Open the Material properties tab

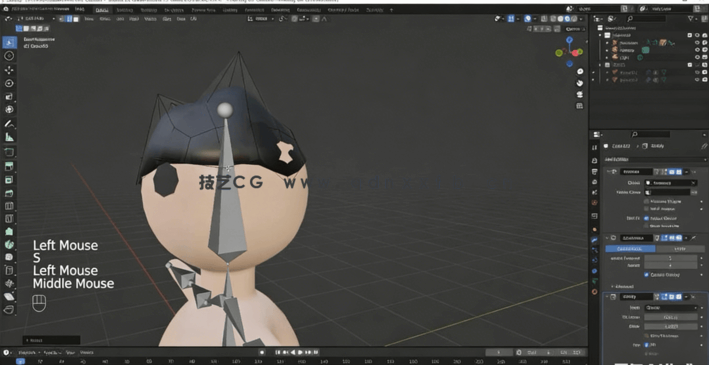tap(595, 292)
